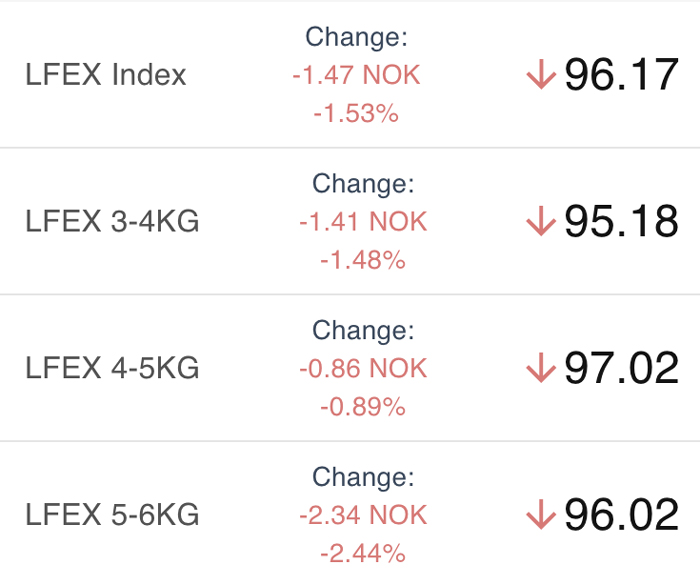Click the down arrow beside 96.02

pyautogui.click(x=541, y=514)
